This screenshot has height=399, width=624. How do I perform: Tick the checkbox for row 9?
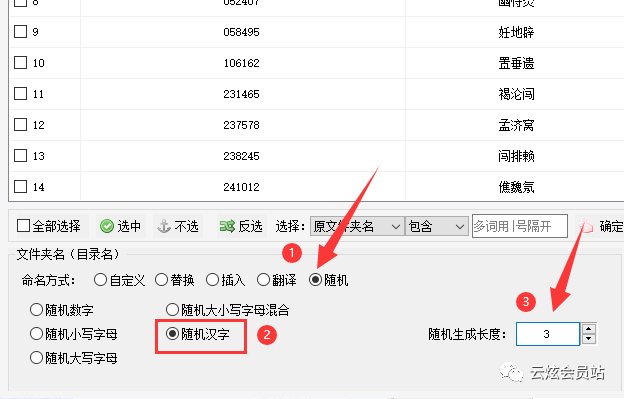pyautogui.click(x=20, y=31)
